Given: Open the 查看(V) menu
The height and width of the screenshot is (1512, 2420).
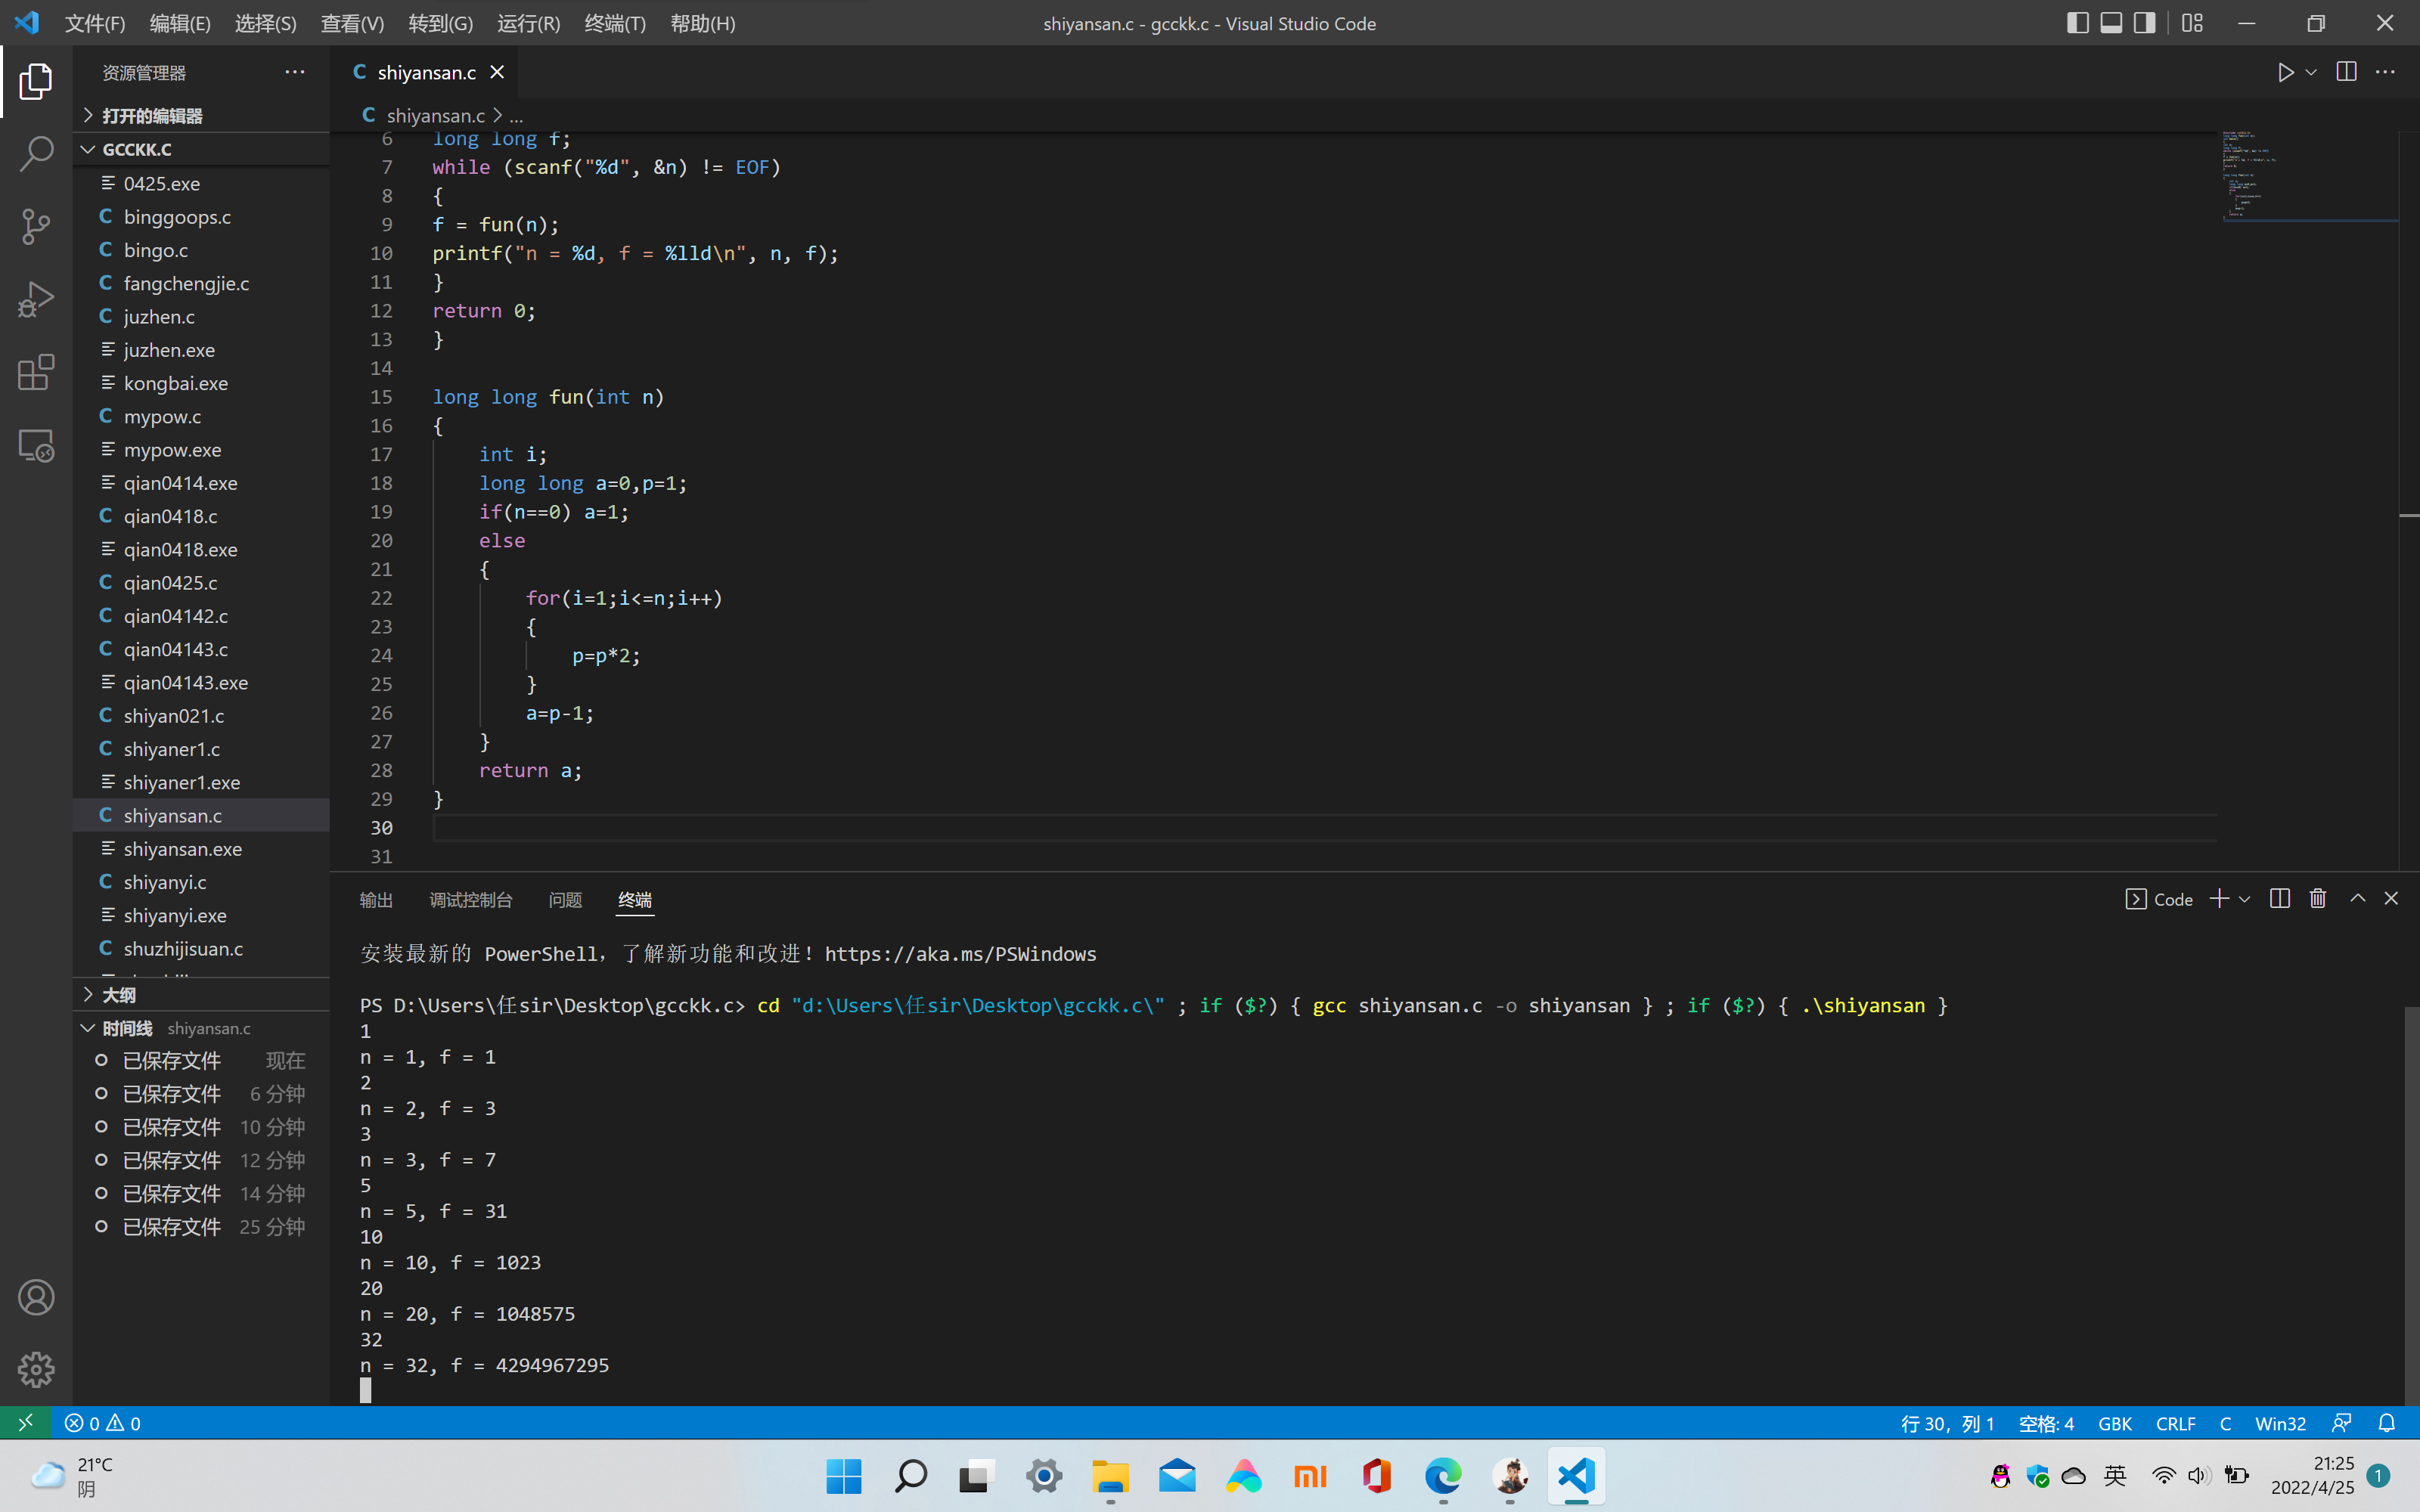Looking at the screenshot, I should pyautogui.click(x=352, y=23).
